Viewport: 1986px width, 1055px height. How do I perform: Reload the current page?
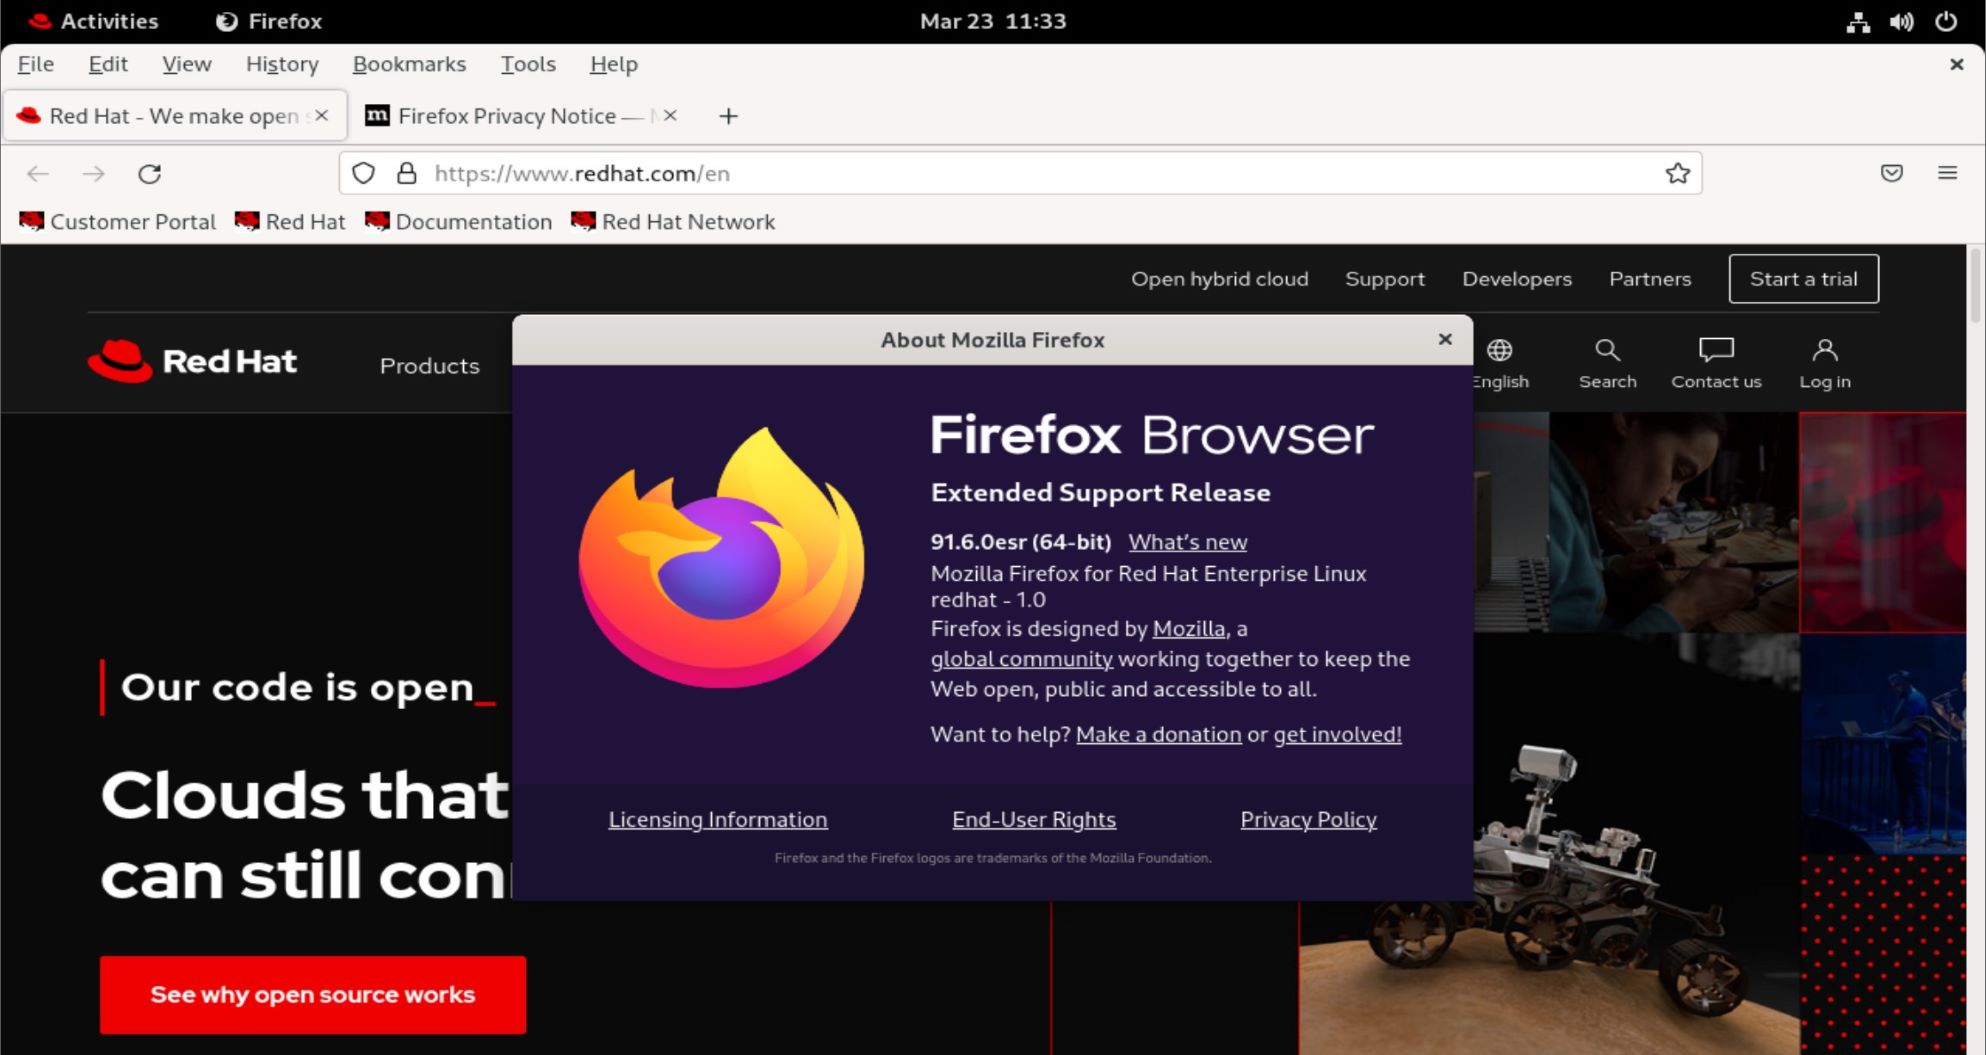point(150,174)
